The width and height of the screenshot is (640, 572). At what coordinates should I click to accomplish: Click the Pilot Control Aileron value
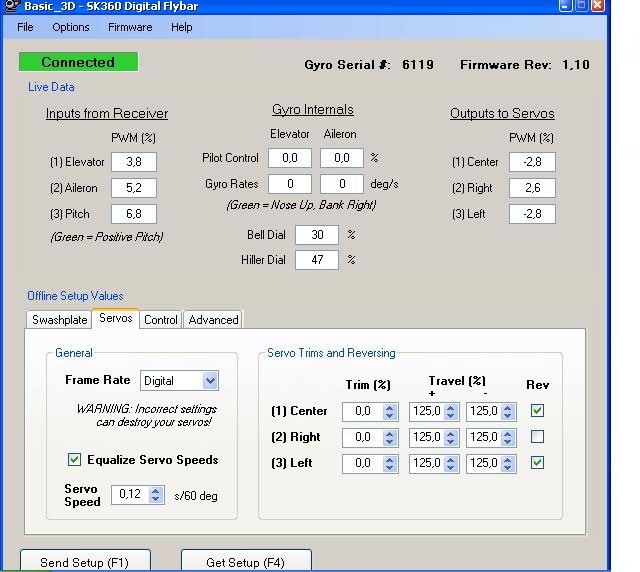342,158
